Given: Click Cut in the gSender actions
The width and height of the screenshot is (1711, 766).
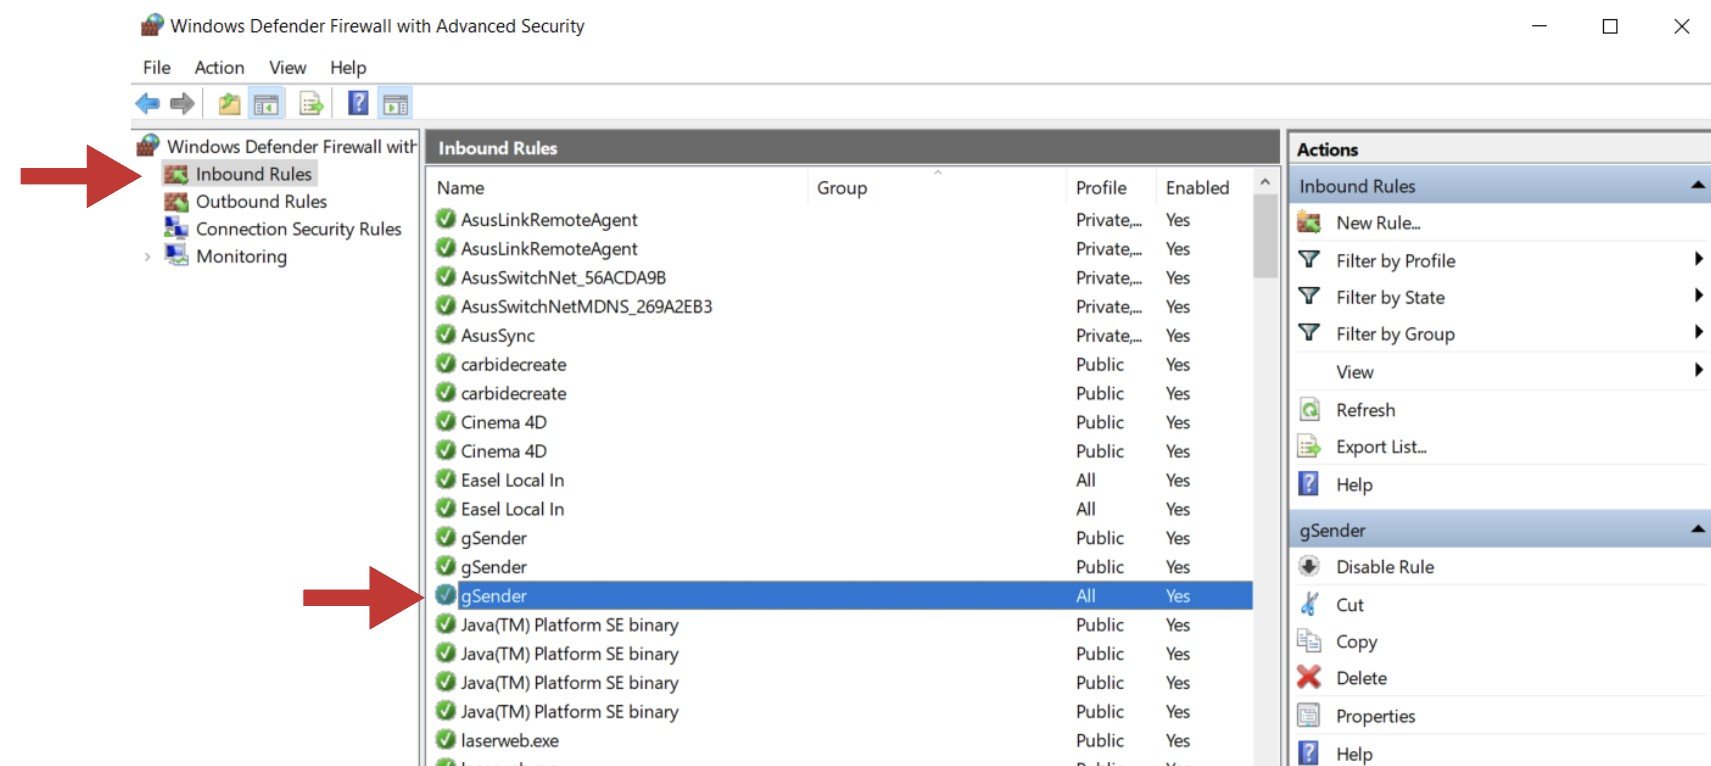Looking at the screenshot, I should [1349, 605].
